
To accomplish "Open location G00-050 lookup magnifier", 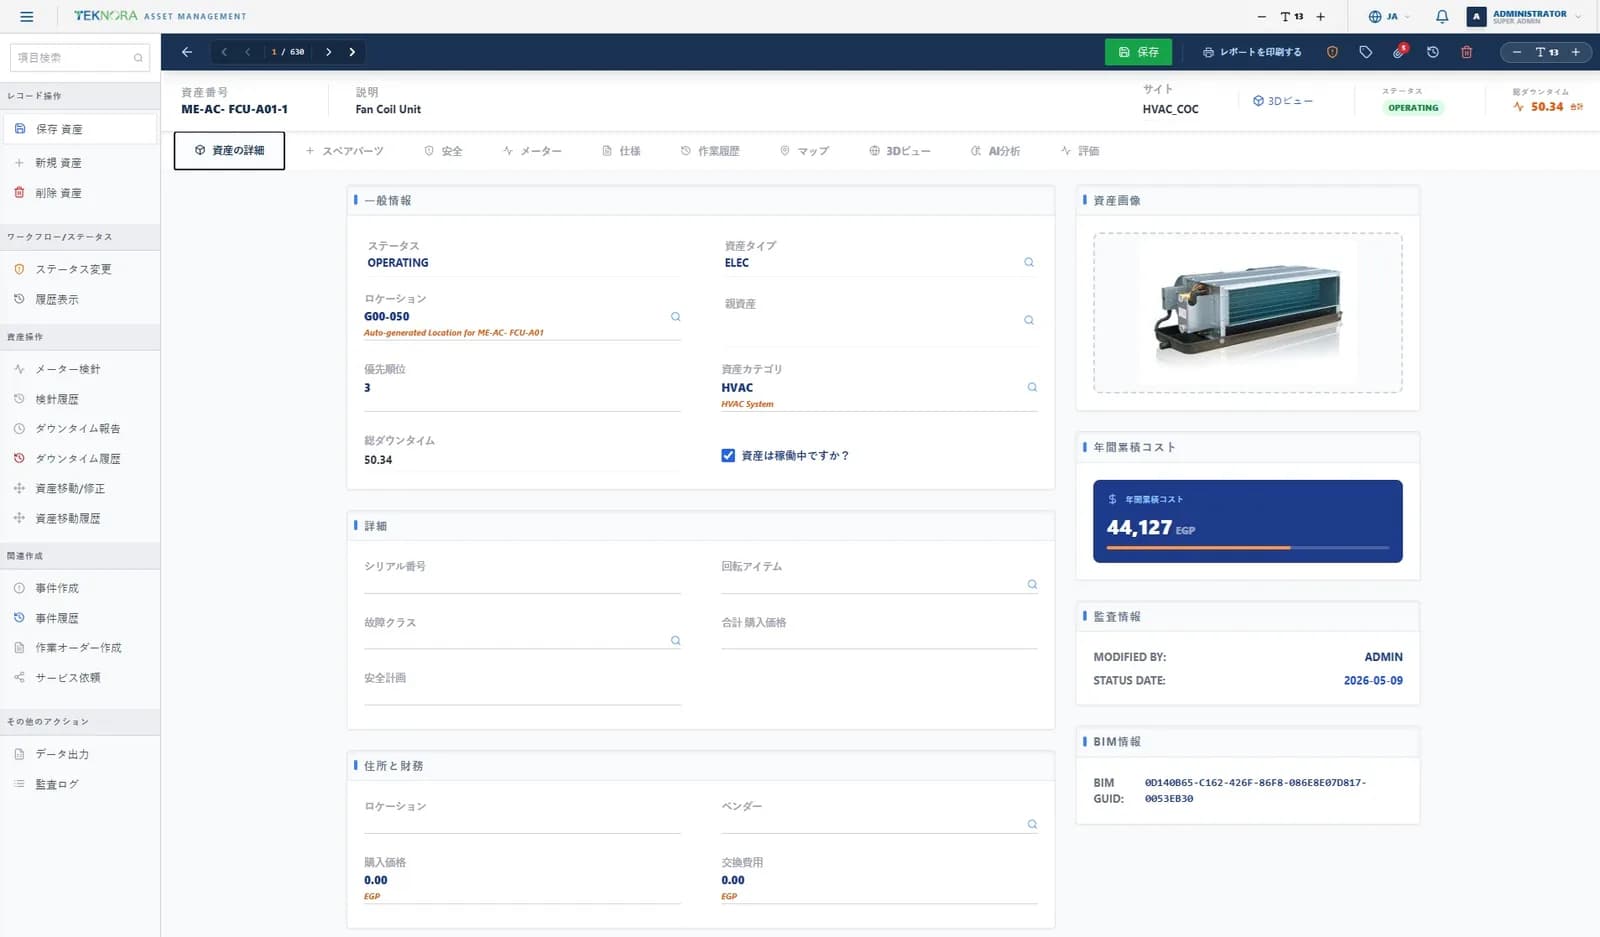I will point(676,317).
